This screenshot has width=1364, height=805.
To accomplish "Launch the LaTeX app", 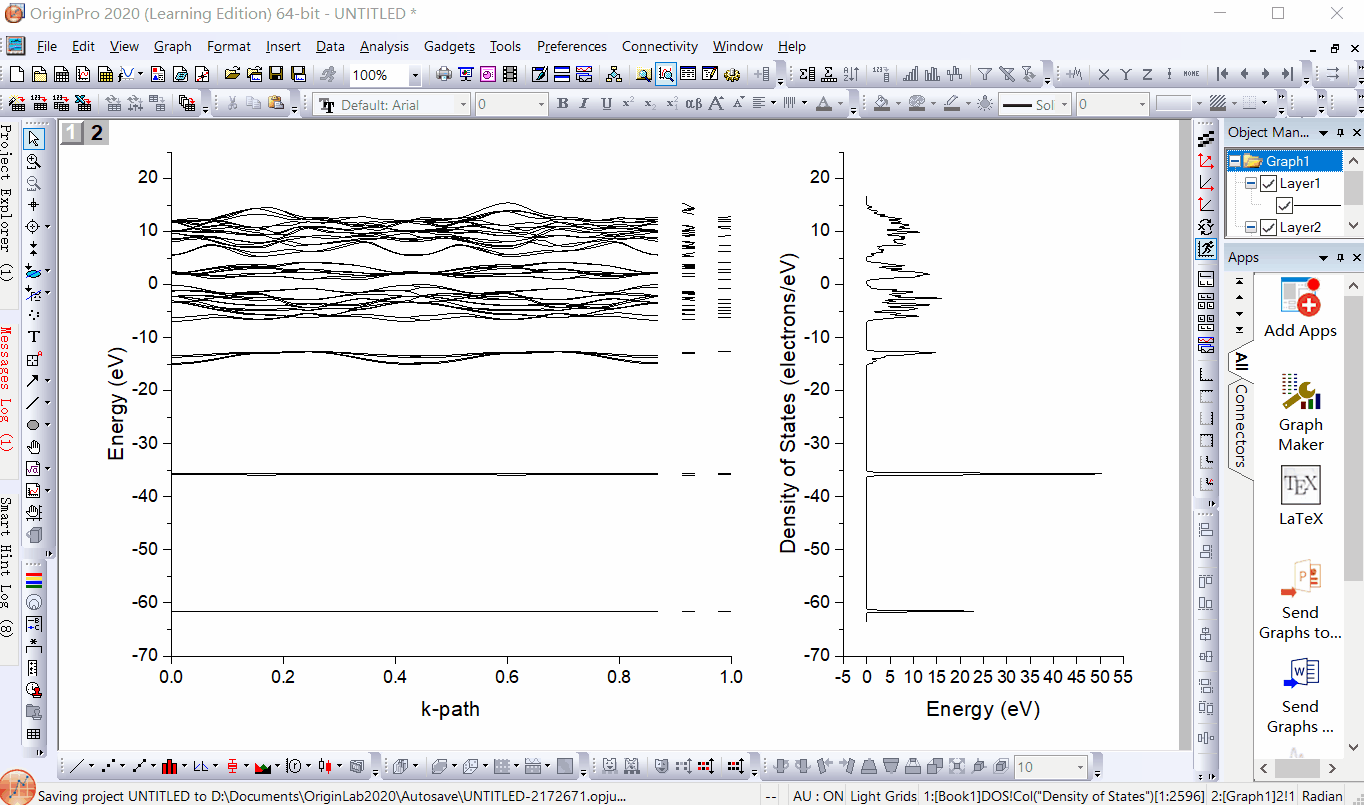I will (1300, 496).
